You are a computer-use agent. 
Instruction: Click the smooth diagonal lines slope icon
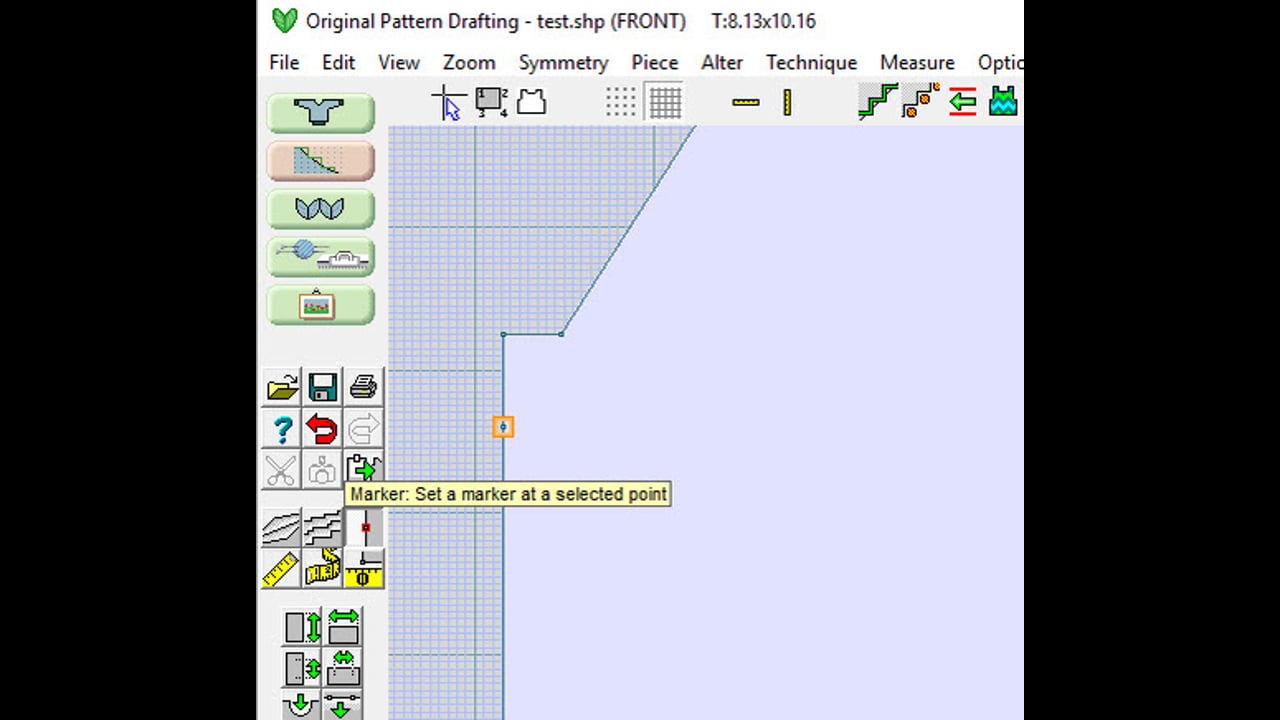(x=282, y=527)
